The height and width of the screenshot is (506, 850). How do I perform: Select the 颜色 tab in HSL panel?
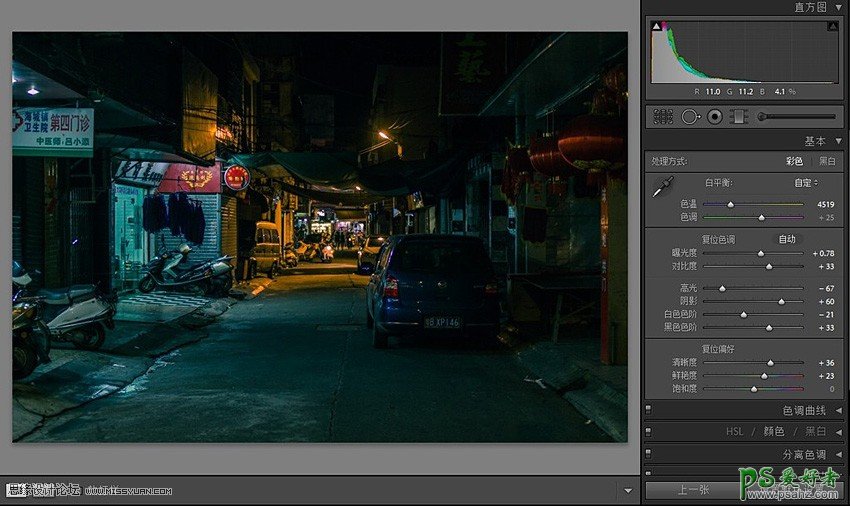coord(773,432)
